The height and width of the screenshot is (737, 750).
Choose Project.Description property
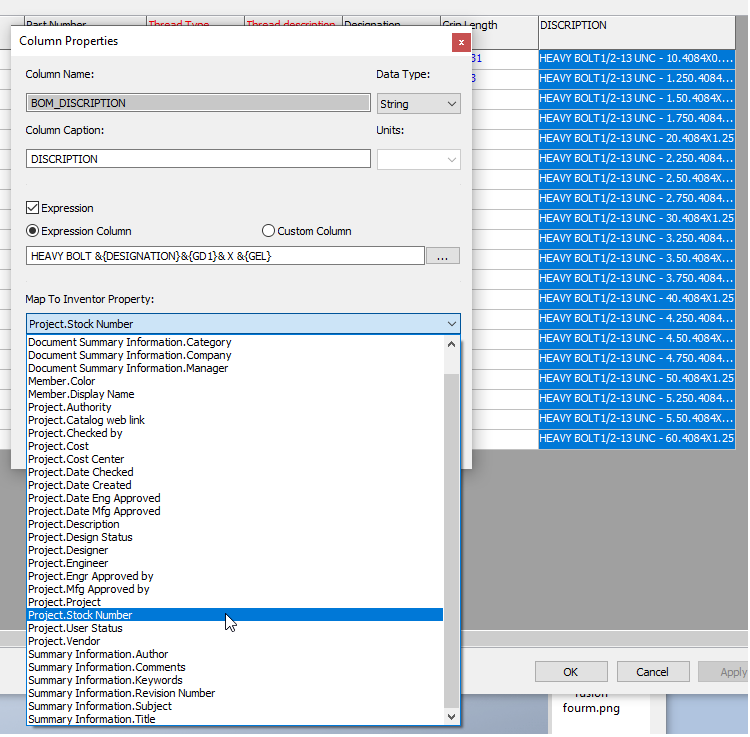click(x=235, y=524)
